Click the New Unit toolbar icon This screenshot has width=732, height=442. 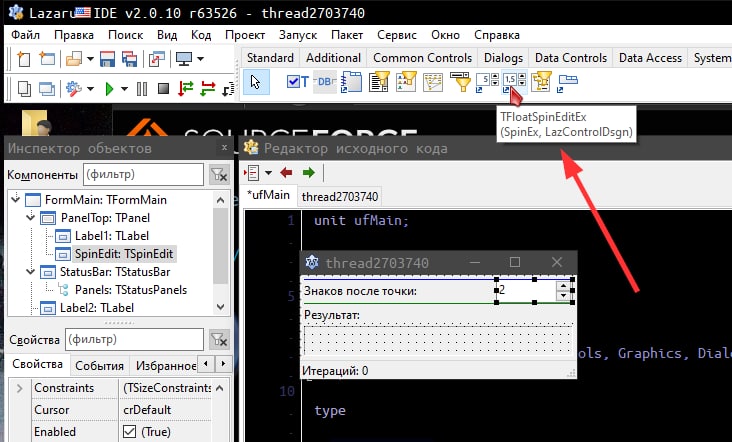click(x=23, y=59)
